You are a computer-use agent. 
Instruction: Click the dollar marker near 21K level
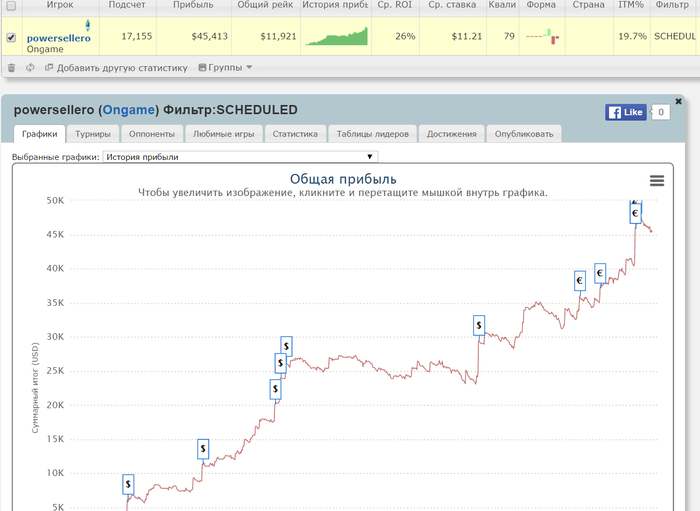275,389
